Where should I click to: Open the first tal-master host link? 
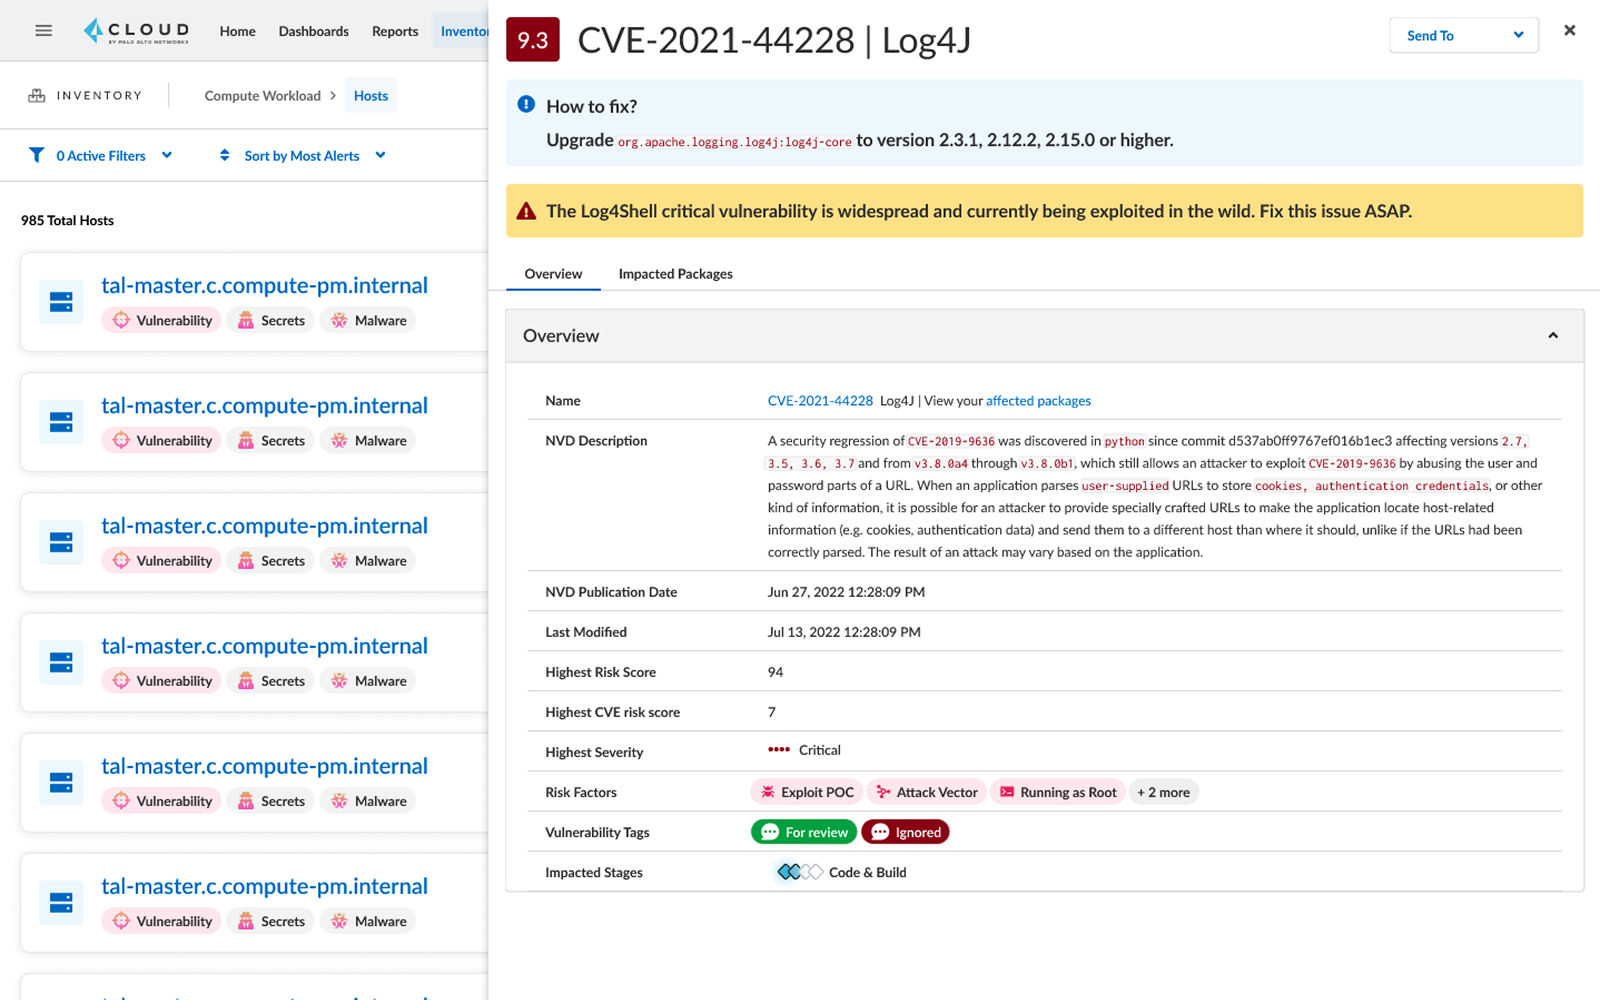(x=265, y=285)
